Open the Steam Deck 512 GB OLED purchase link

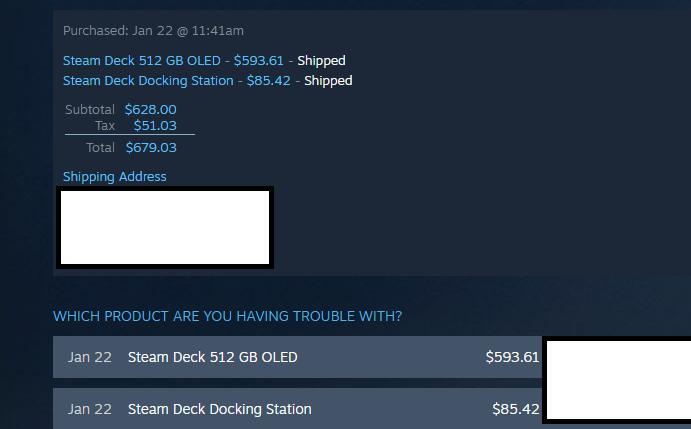coord(141,60)
